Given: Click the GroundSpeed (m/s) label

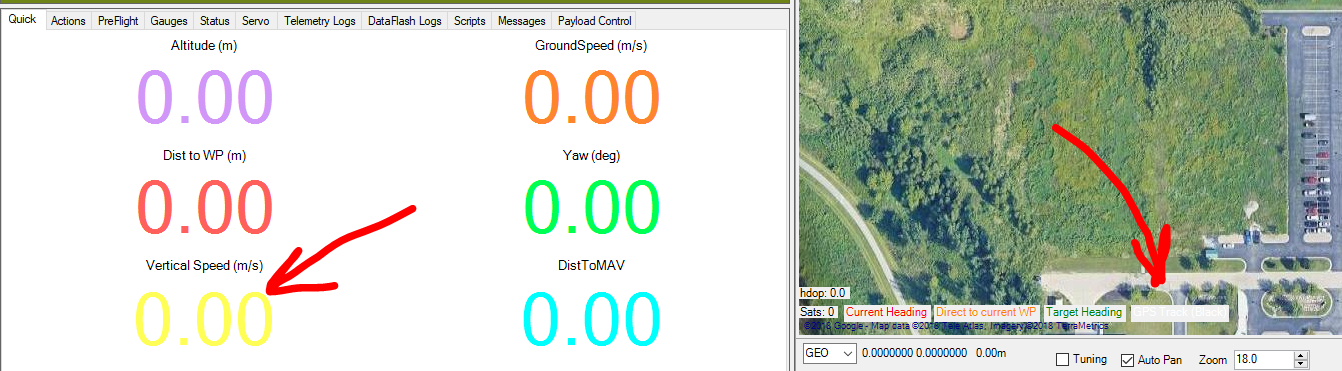Looking at the screenshot, I should pyautogui.click(x=592, y=45).
